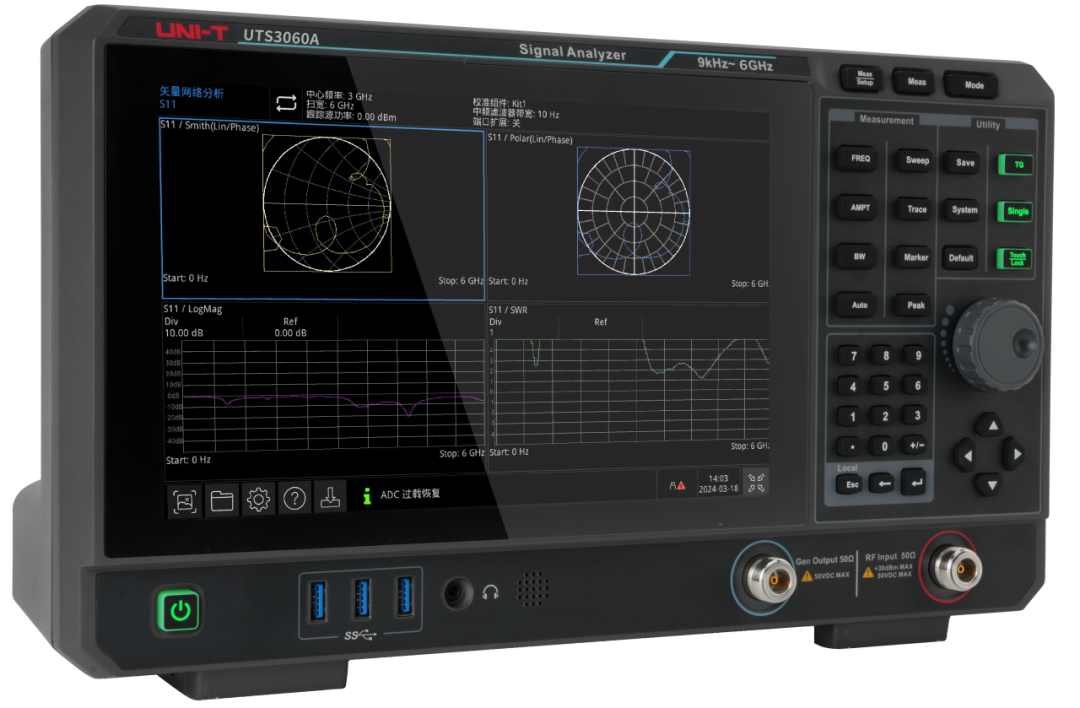This screenshot has width=1080, height=708.
Task: Click numeric key 9
Action: pyautogui.click(x=917, y=355)
